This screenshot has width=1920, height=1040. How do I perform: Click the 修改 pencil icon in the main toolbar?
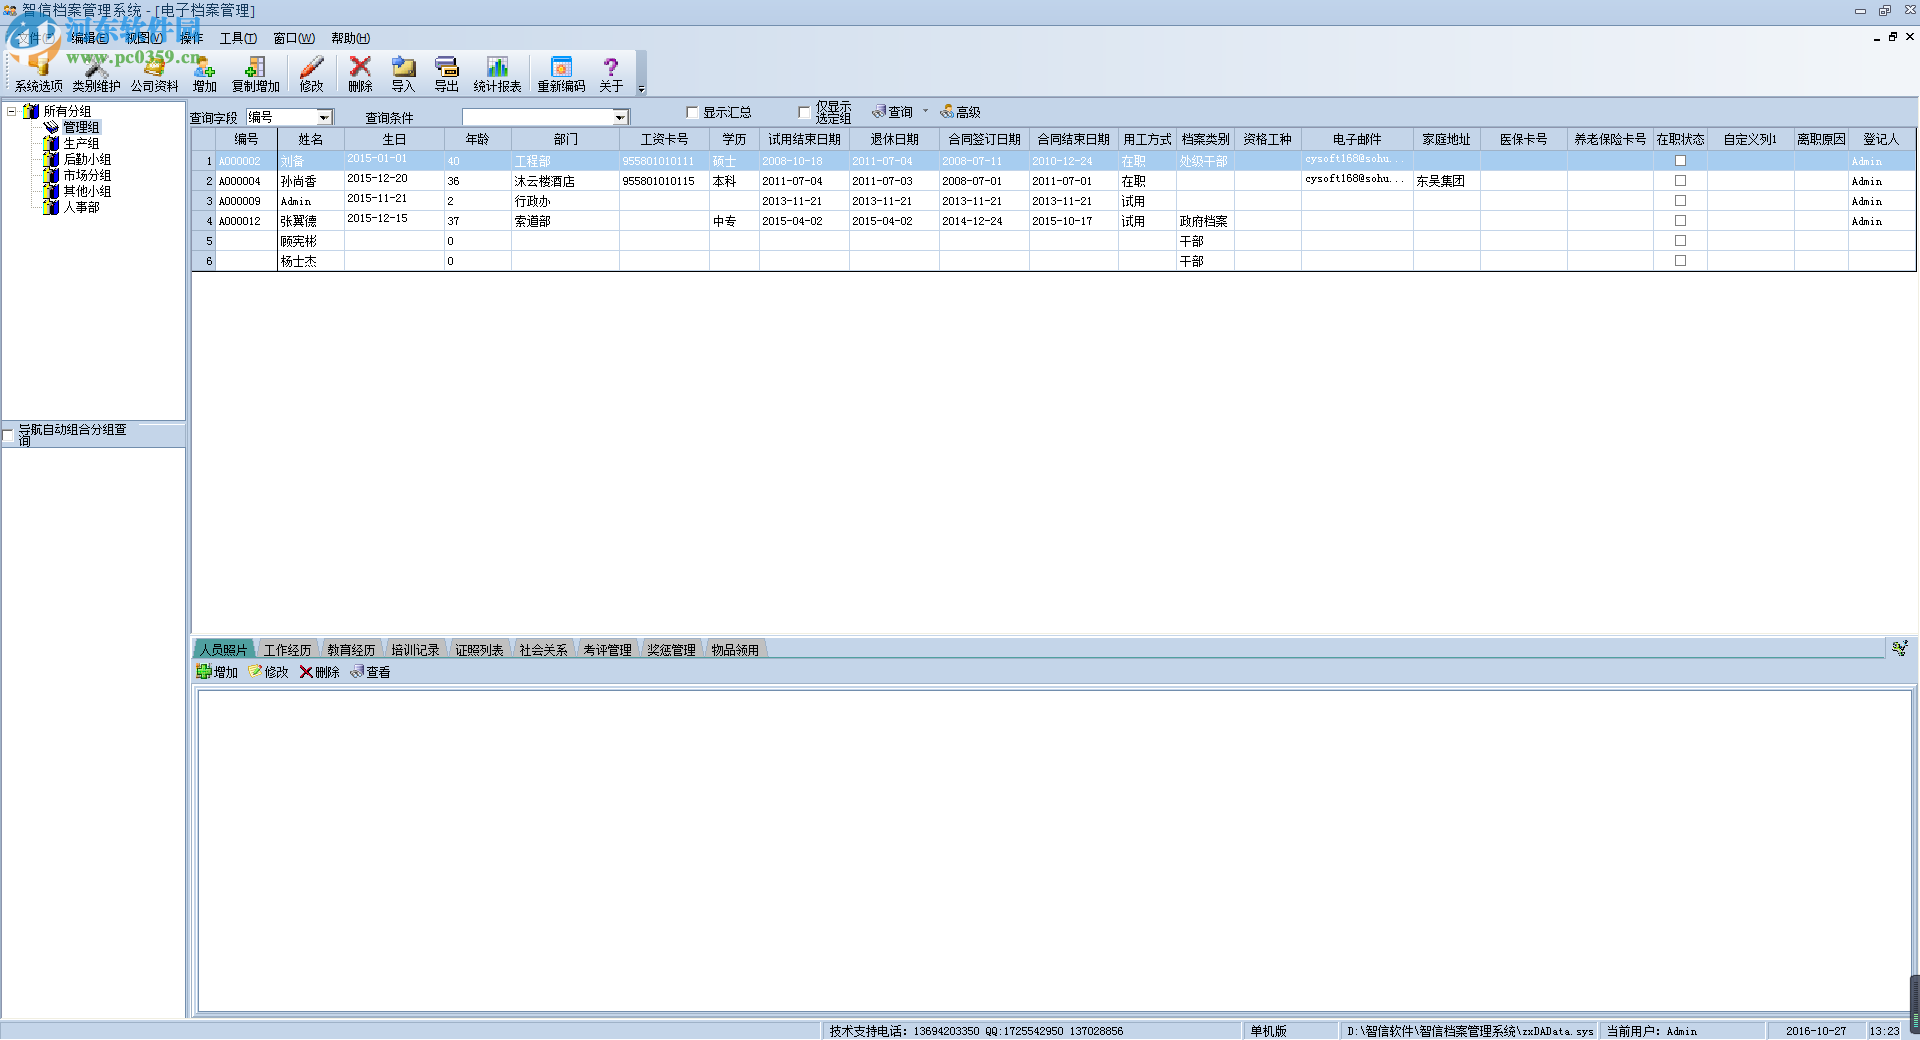(311, 74)
